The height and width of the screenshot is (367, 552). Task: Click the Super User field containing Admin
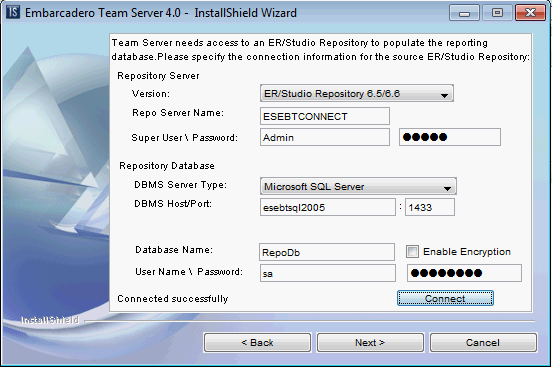[x=325, y=137]
